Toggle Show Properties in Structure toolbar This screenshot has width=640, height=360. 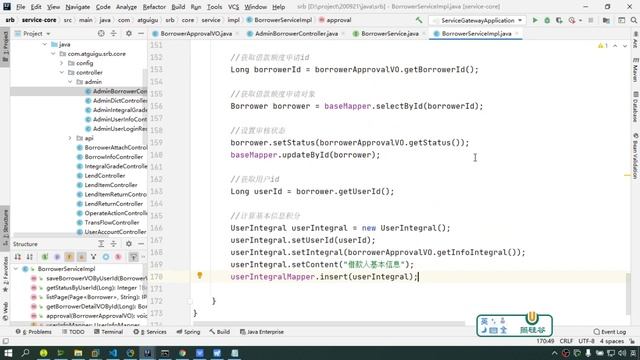point(57,257)
